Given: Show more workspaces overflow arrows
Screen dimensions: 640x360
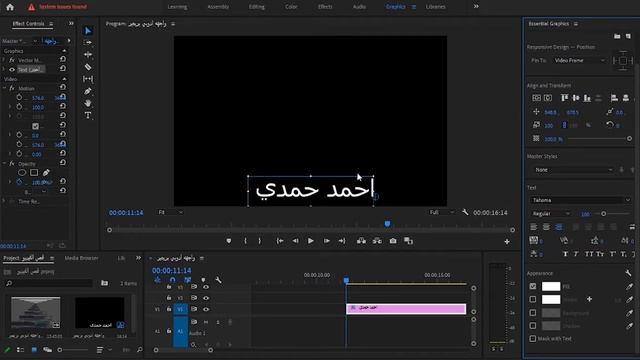Looking at the screenshot, I should tap(476, 7).
